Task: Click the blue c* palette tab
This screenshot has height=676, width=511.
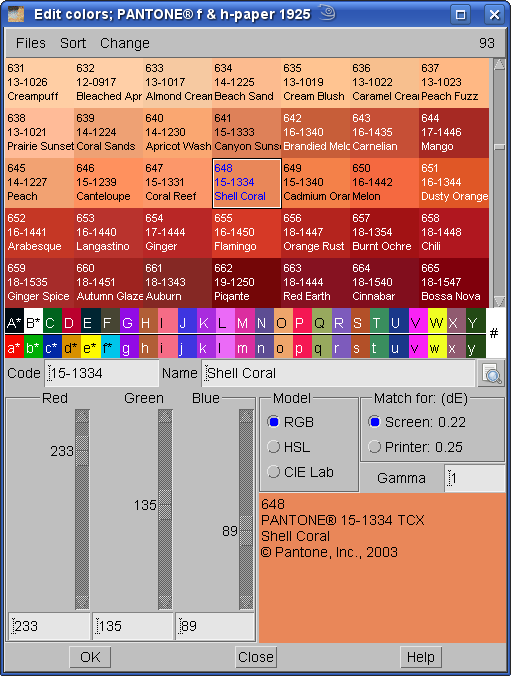Action: (x=52, y=346)
